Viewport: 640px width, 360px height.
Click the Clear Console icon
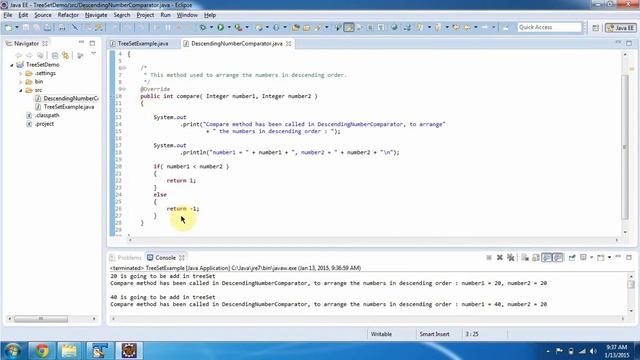click(x=525, y=258)
